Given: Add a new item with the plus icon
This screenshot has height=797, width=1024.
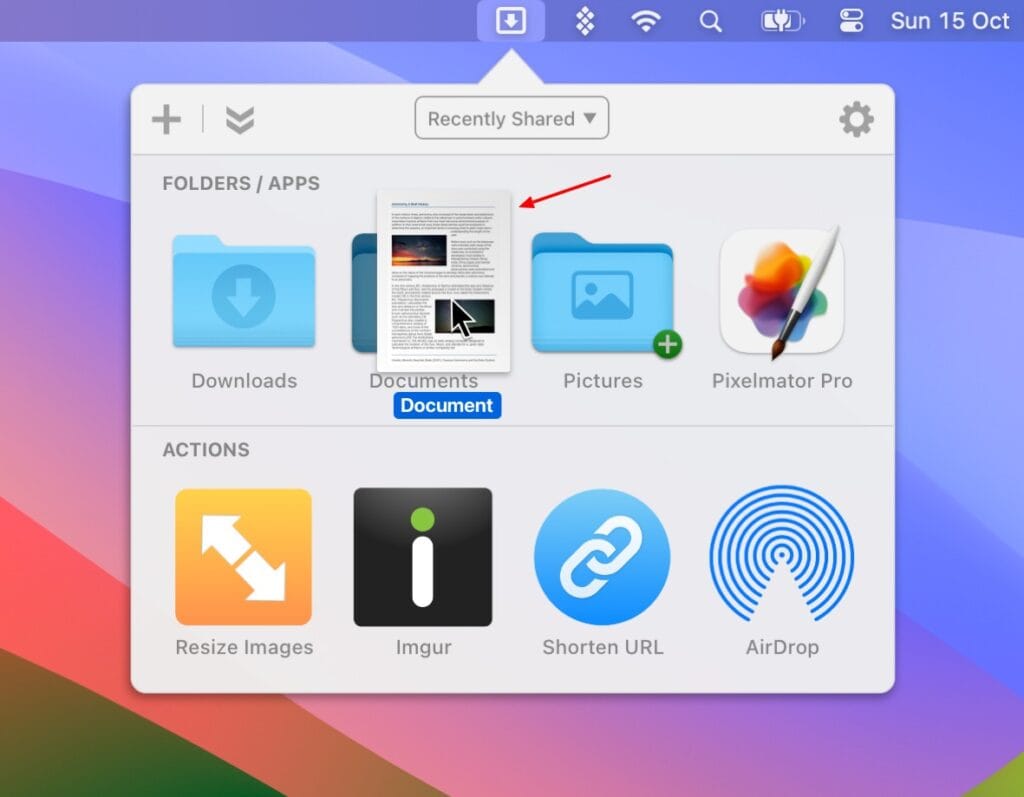Looking at the screenshot, I should point(166,118).
